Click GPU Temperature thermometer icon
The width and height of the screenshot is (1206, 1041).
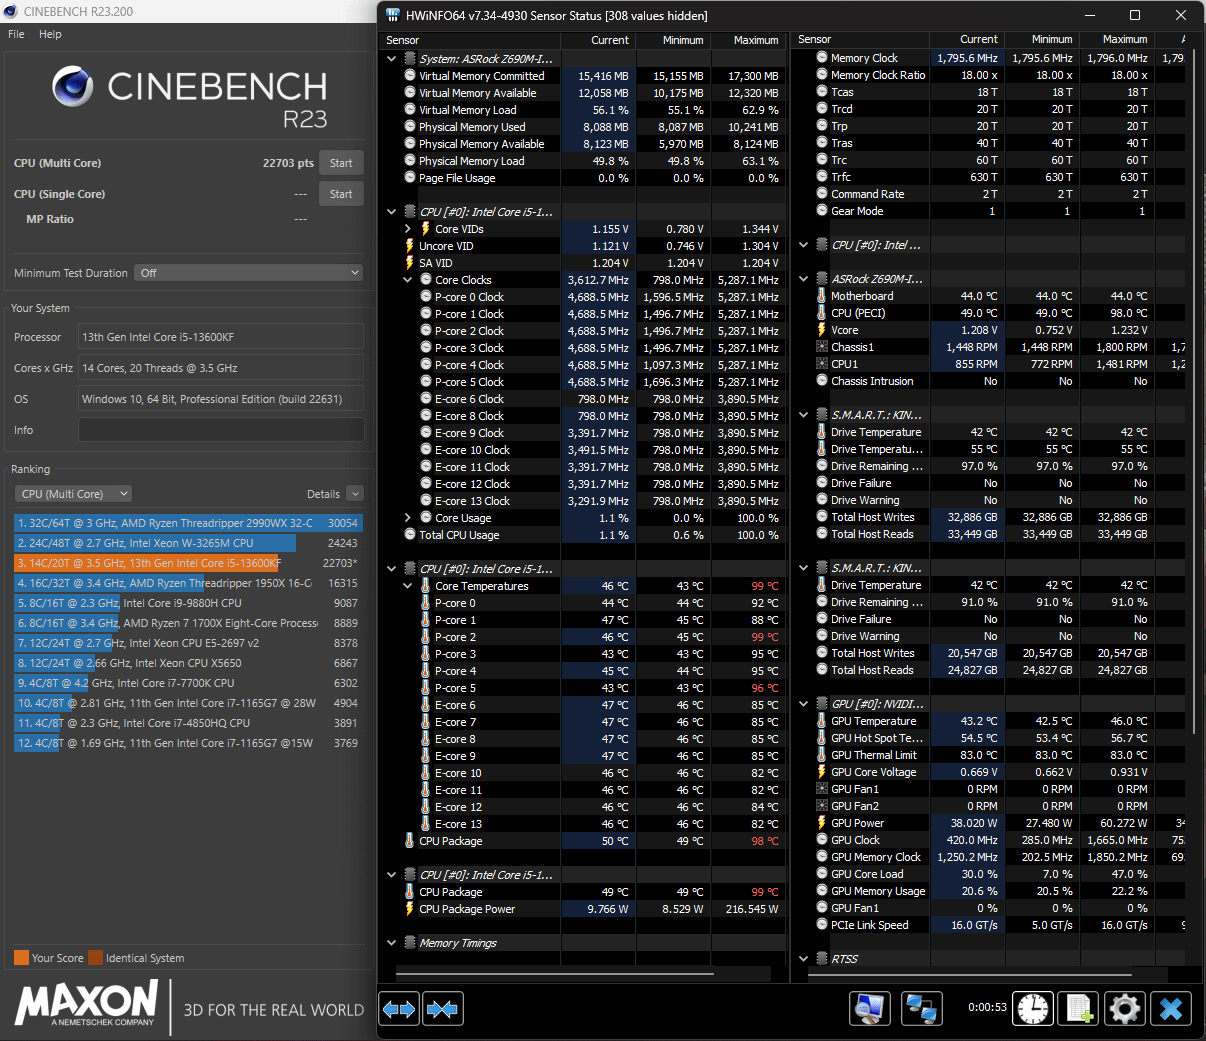coord(822,721)
